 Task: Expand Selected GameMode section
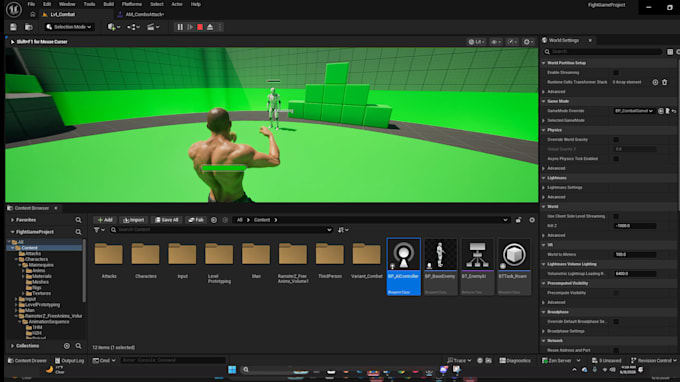pyautogui.click(x=544, y=121)
